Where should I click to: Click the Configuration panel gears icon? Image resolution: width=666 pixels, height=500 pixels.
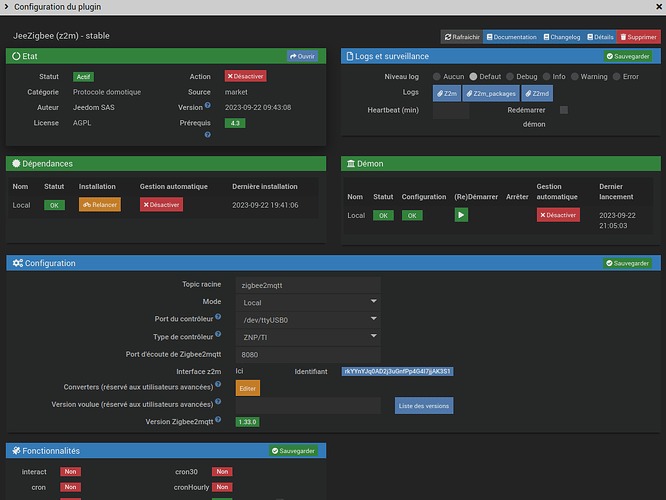coord(18,263)
